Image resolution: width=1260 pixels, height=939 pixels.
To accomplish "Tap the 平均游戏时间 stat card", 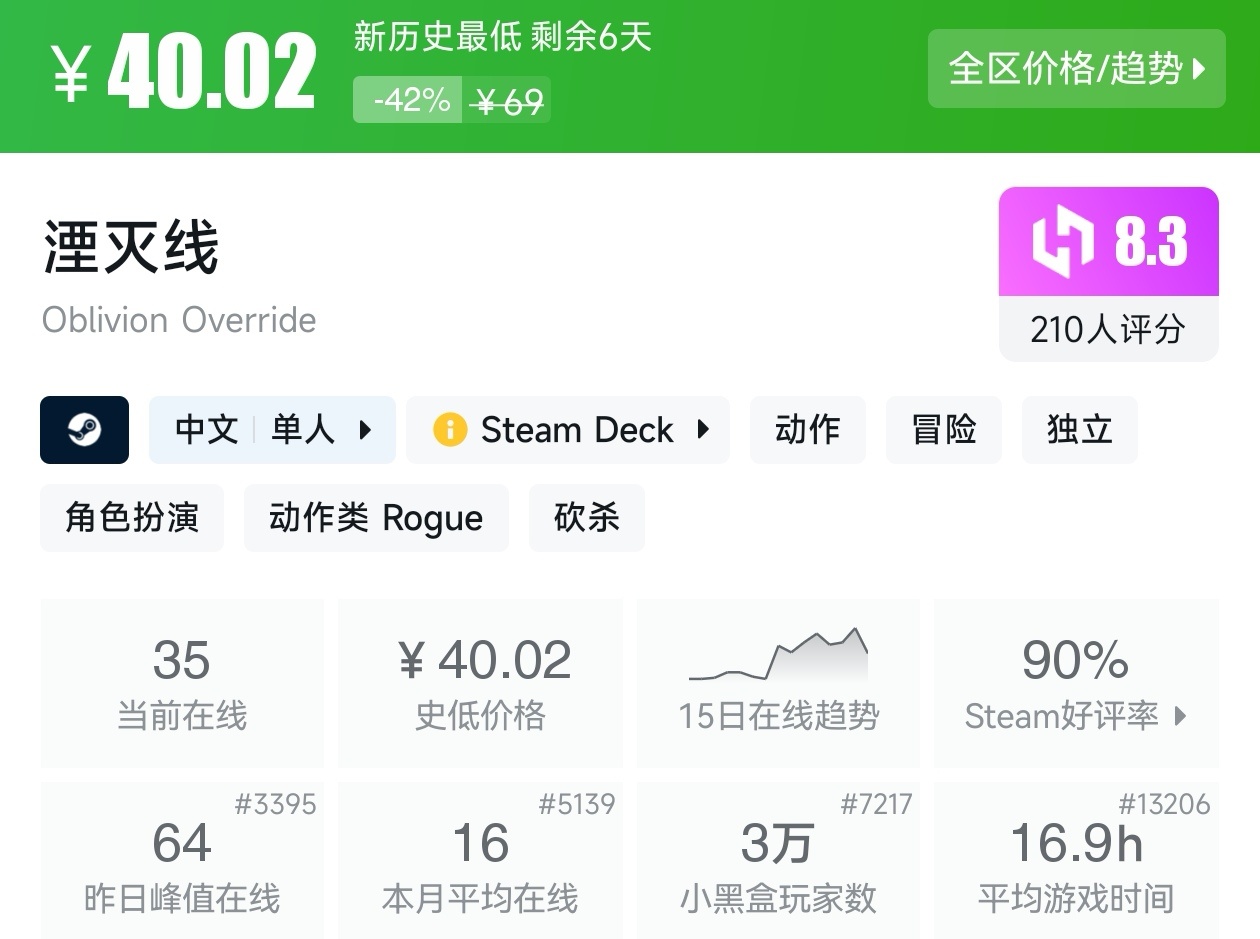I will point(1076,861).
